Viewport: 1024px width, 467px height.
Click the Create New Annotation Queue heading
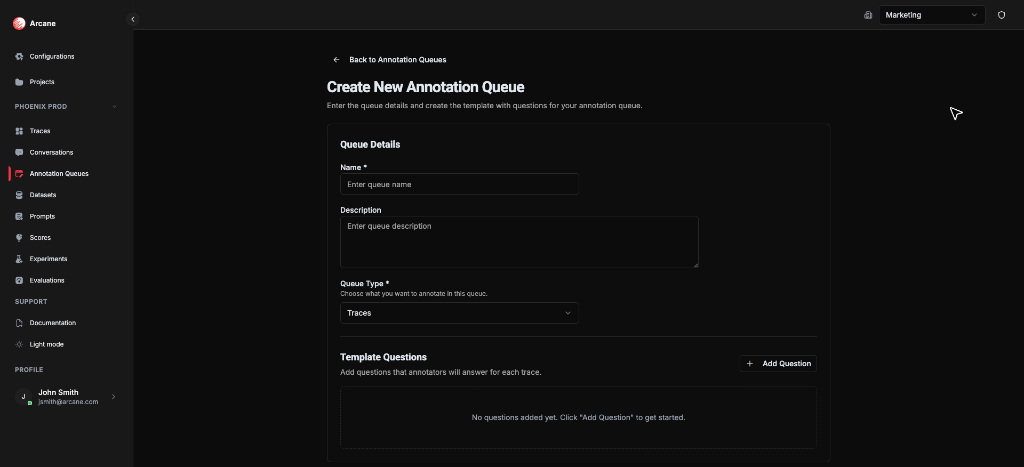425,87
